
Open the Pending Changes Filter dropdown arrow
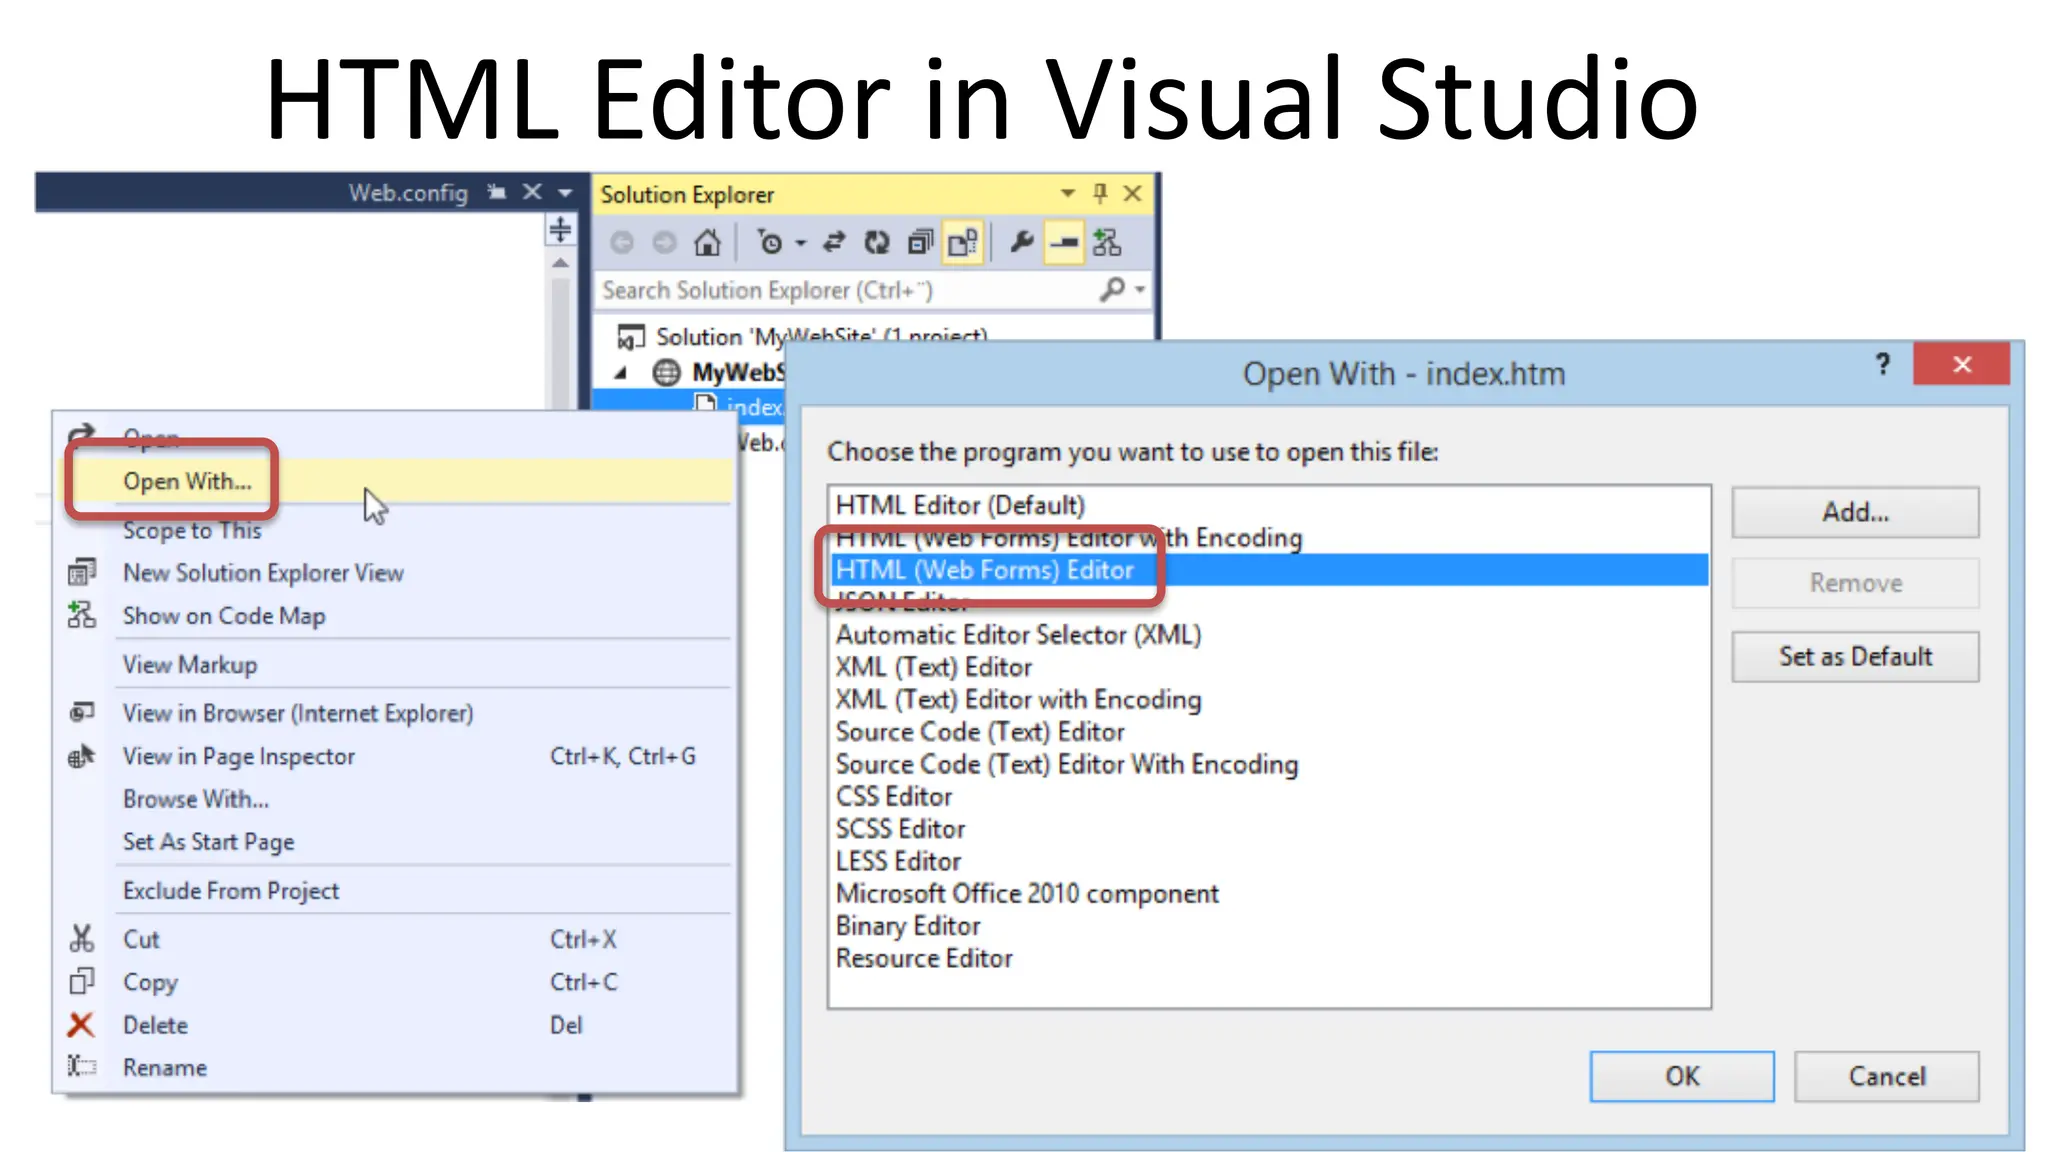[x=800, y=244]
